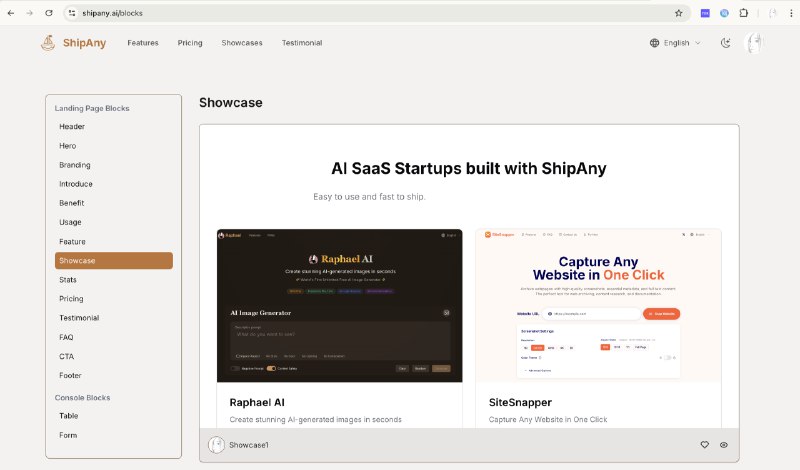800x470 pixels.
Task: Go back with the browser back arrow
Action: click(x=11, y=13)
